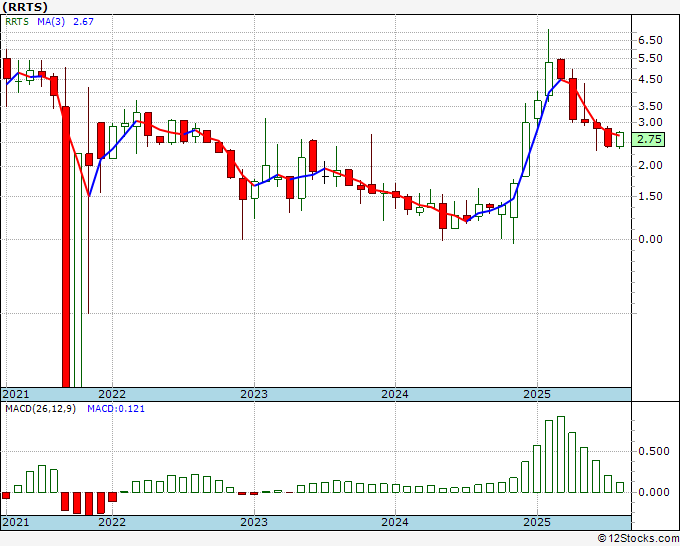The image size is (680, 546).
Task: Select the green RRTS legend label
Action: [x=17, y=22]
